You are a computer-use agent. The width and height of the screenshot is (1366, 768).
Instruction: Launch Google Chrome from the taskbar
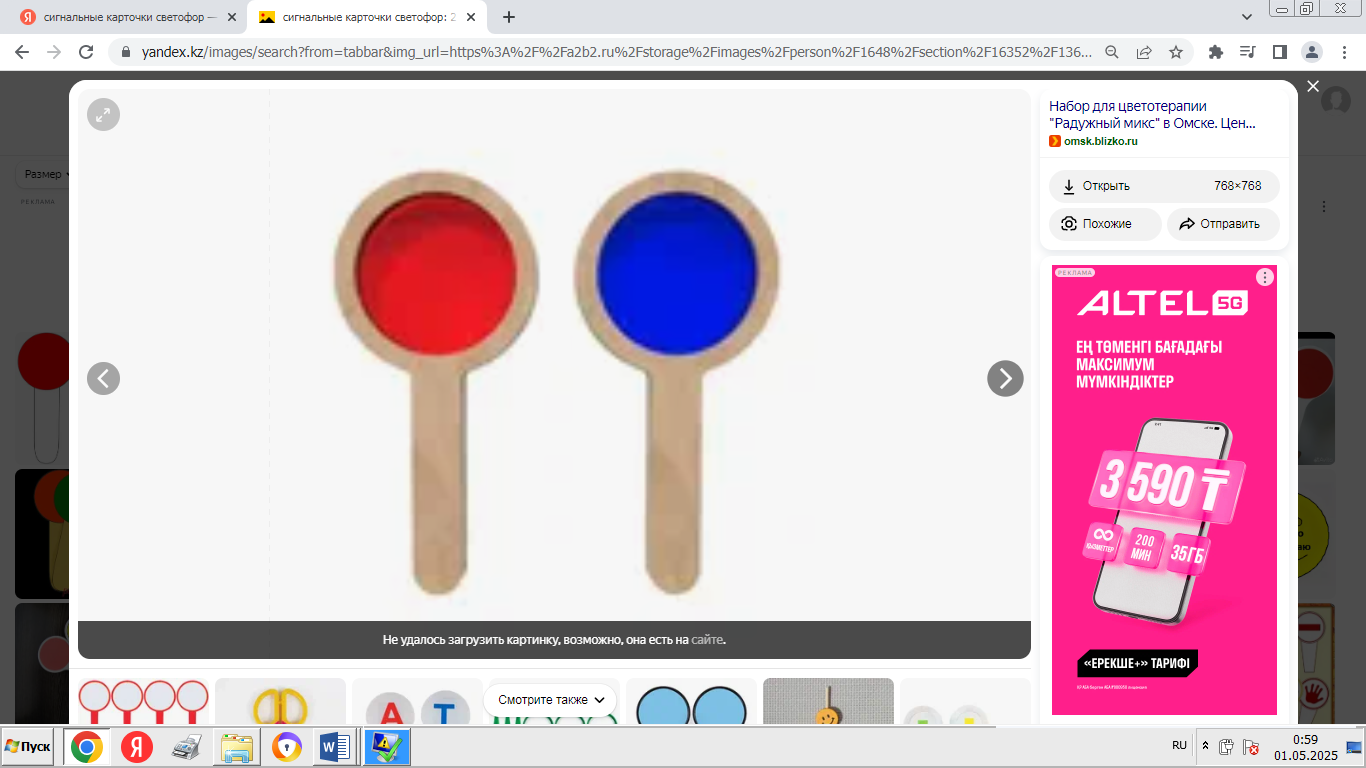click(x=86, y=747)
